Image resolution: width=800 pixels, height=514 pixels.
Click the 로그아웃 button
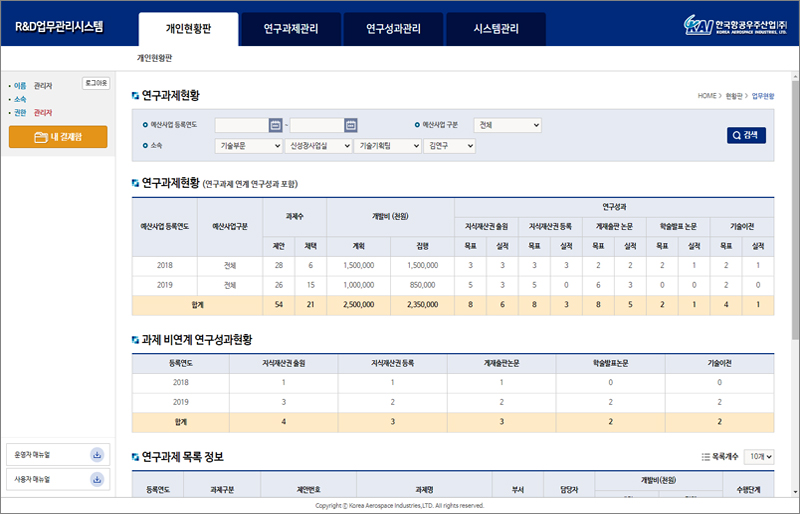tap(96, 83)
